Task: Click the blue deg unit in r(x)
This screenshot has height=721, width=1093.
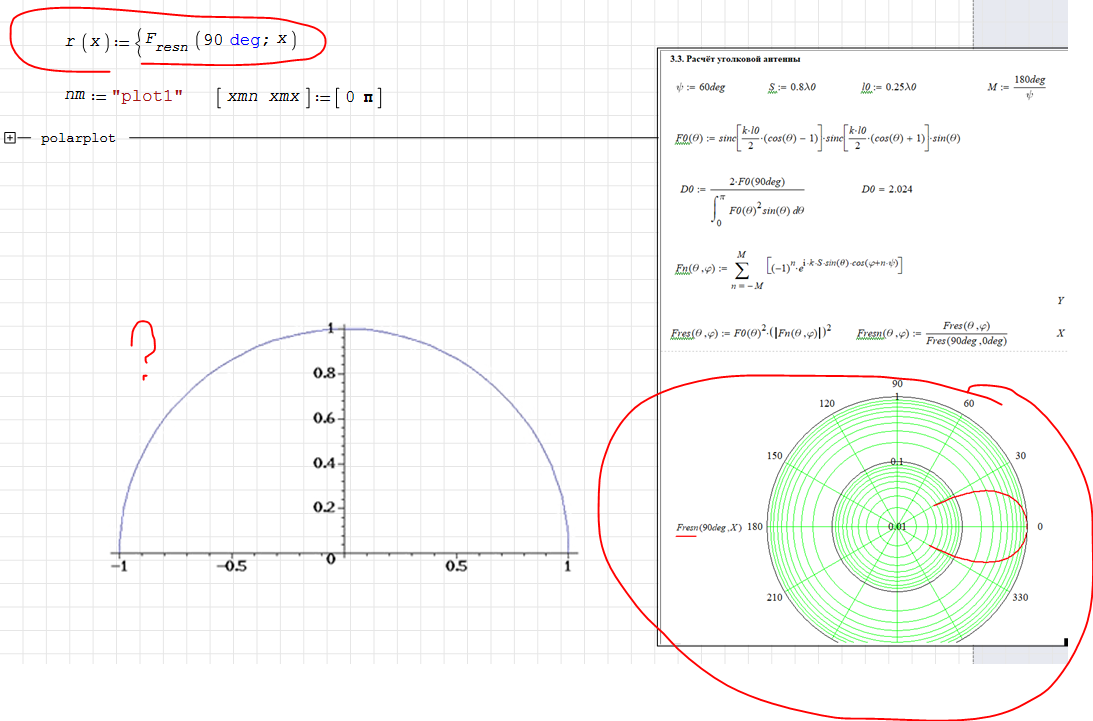Action: (244, 41)
